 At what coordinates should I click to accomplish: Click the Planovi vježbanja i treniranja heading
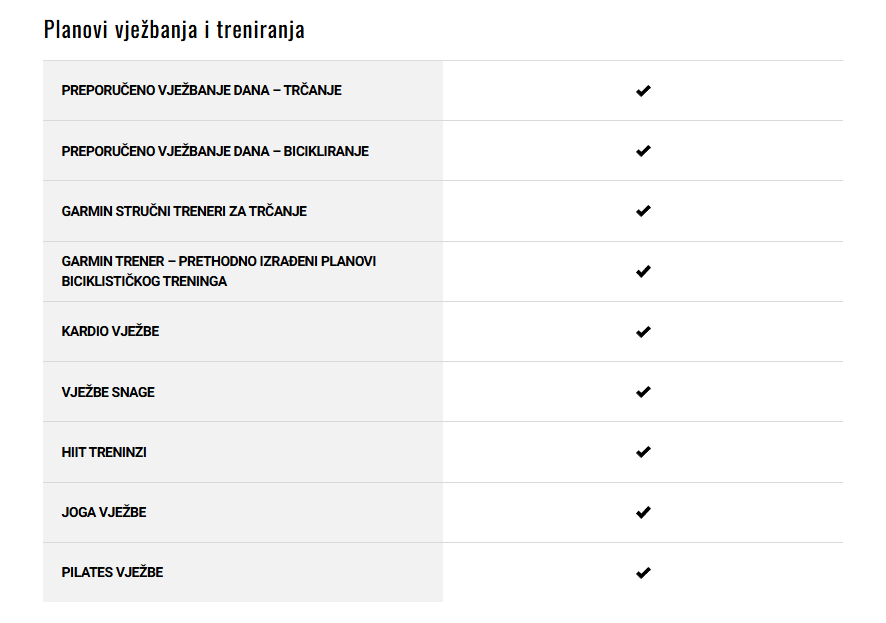[174, 29]
